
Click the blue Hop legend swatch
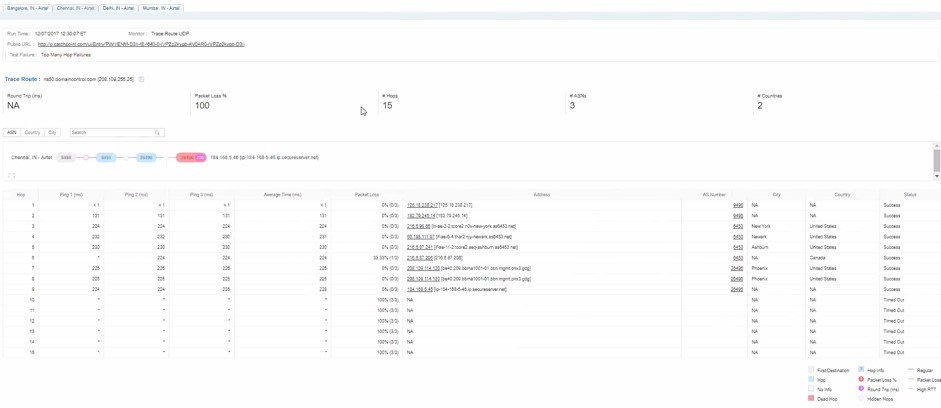tap(811, 380)
